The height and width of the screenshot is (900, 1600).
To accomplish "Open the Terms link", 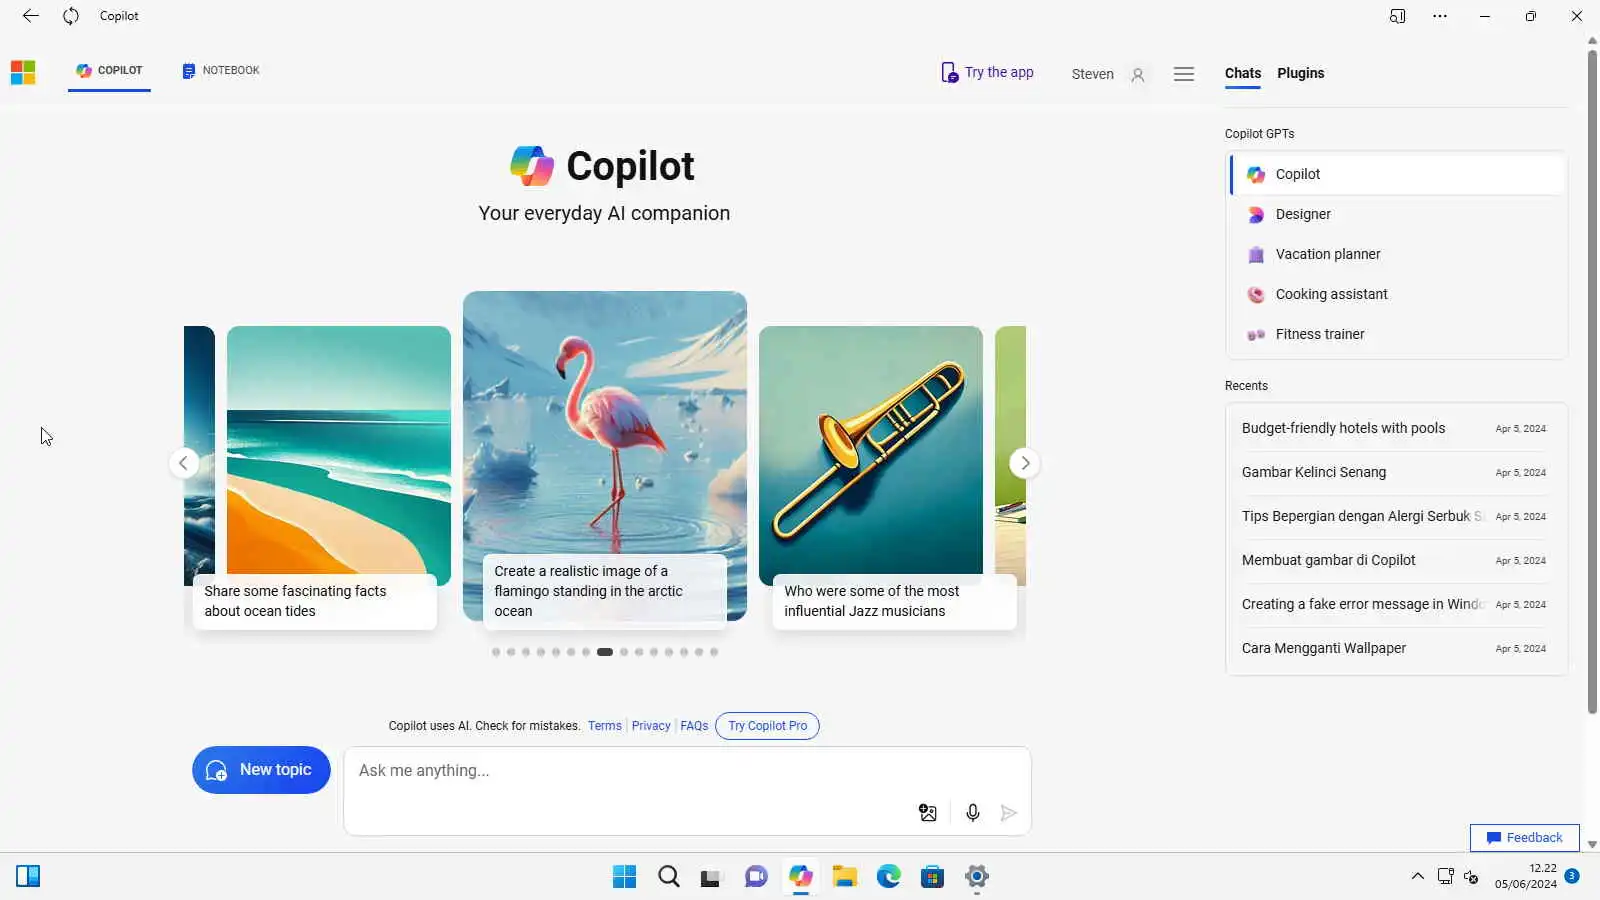I will tap(605, 726).
